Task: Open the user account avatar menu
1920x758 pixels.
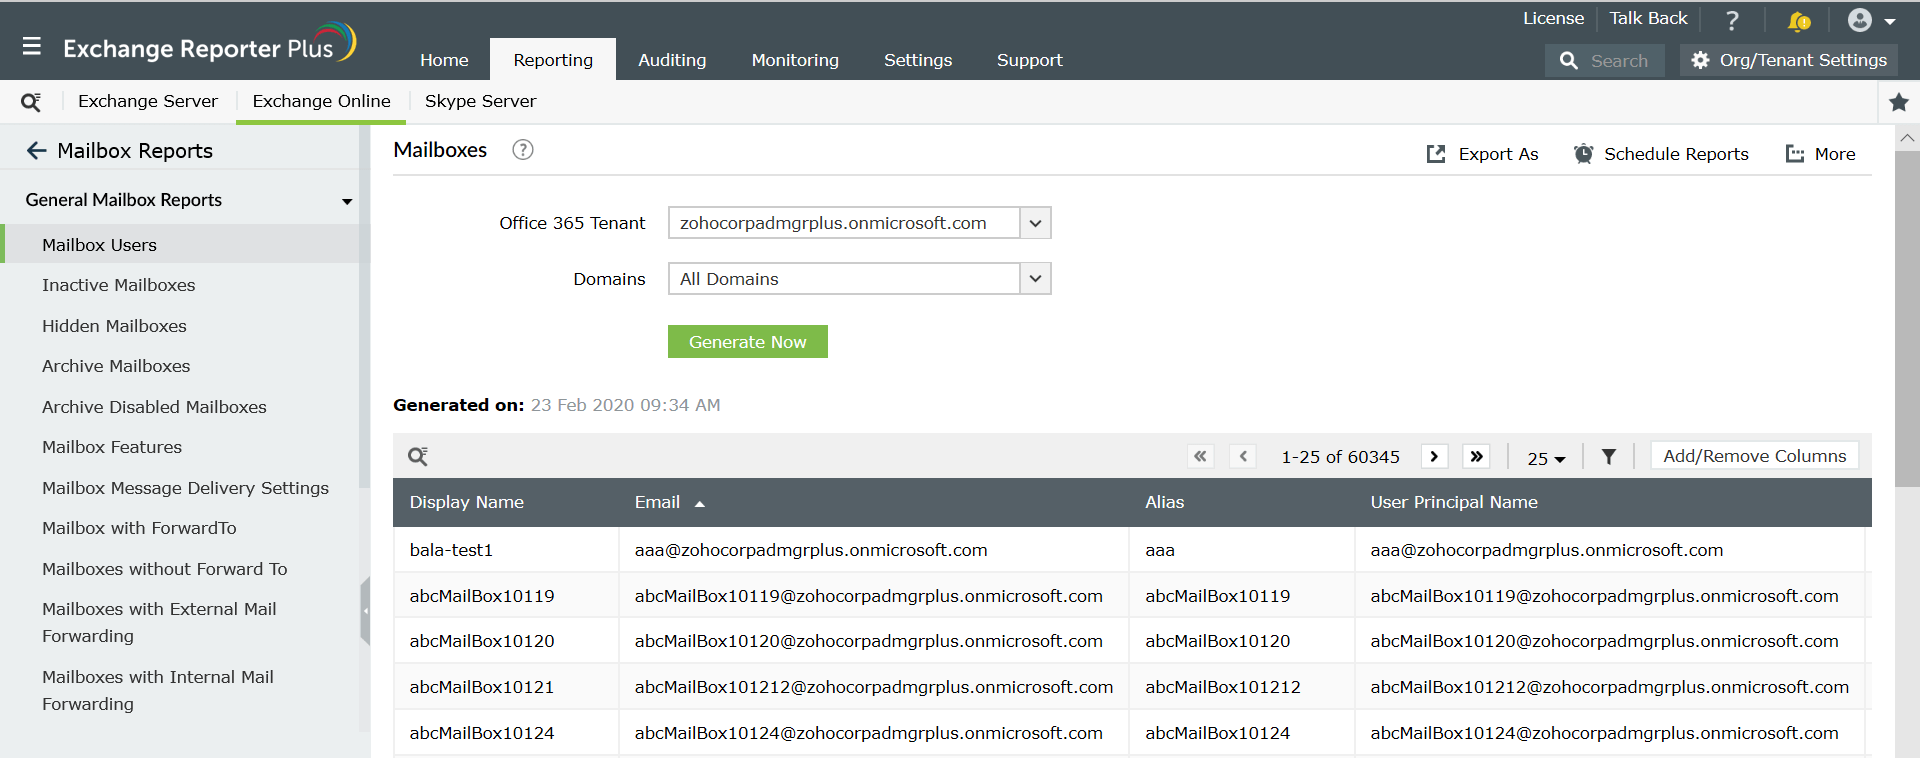Action: [1871, 20]
